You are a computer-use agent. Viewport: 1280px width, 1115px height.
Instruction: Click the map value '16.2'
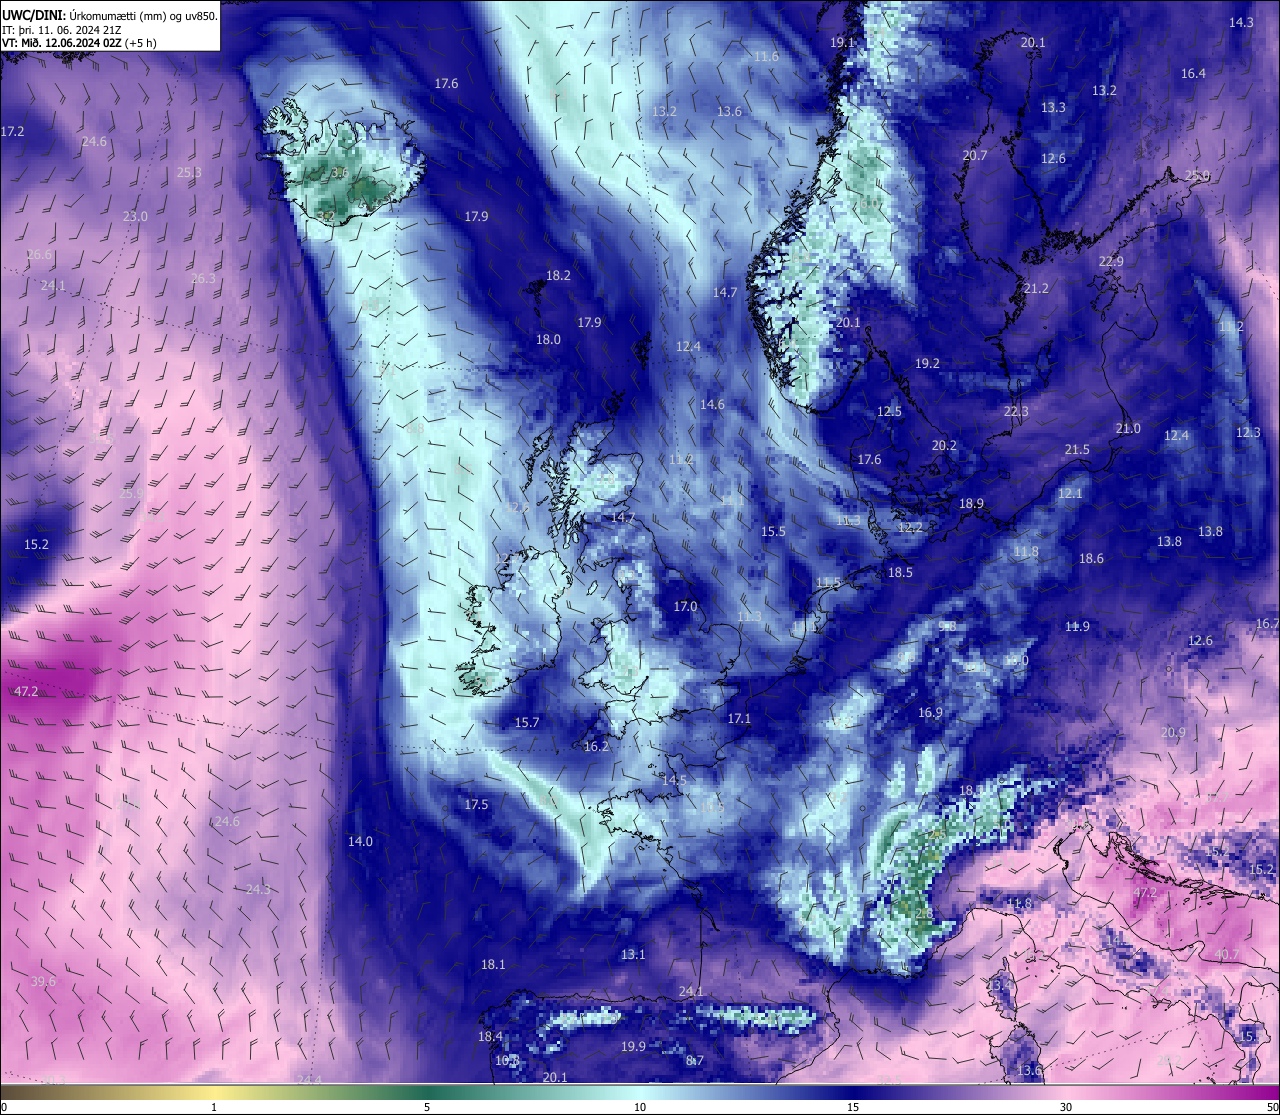(x=596, y=746)
